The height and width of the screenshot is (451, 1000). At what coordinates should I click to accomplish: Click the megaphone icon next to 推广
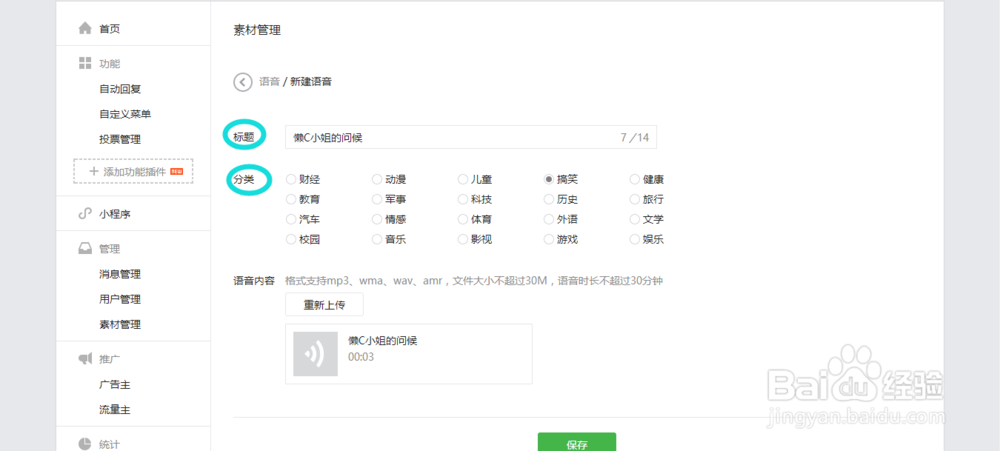(x=85, y=359)
